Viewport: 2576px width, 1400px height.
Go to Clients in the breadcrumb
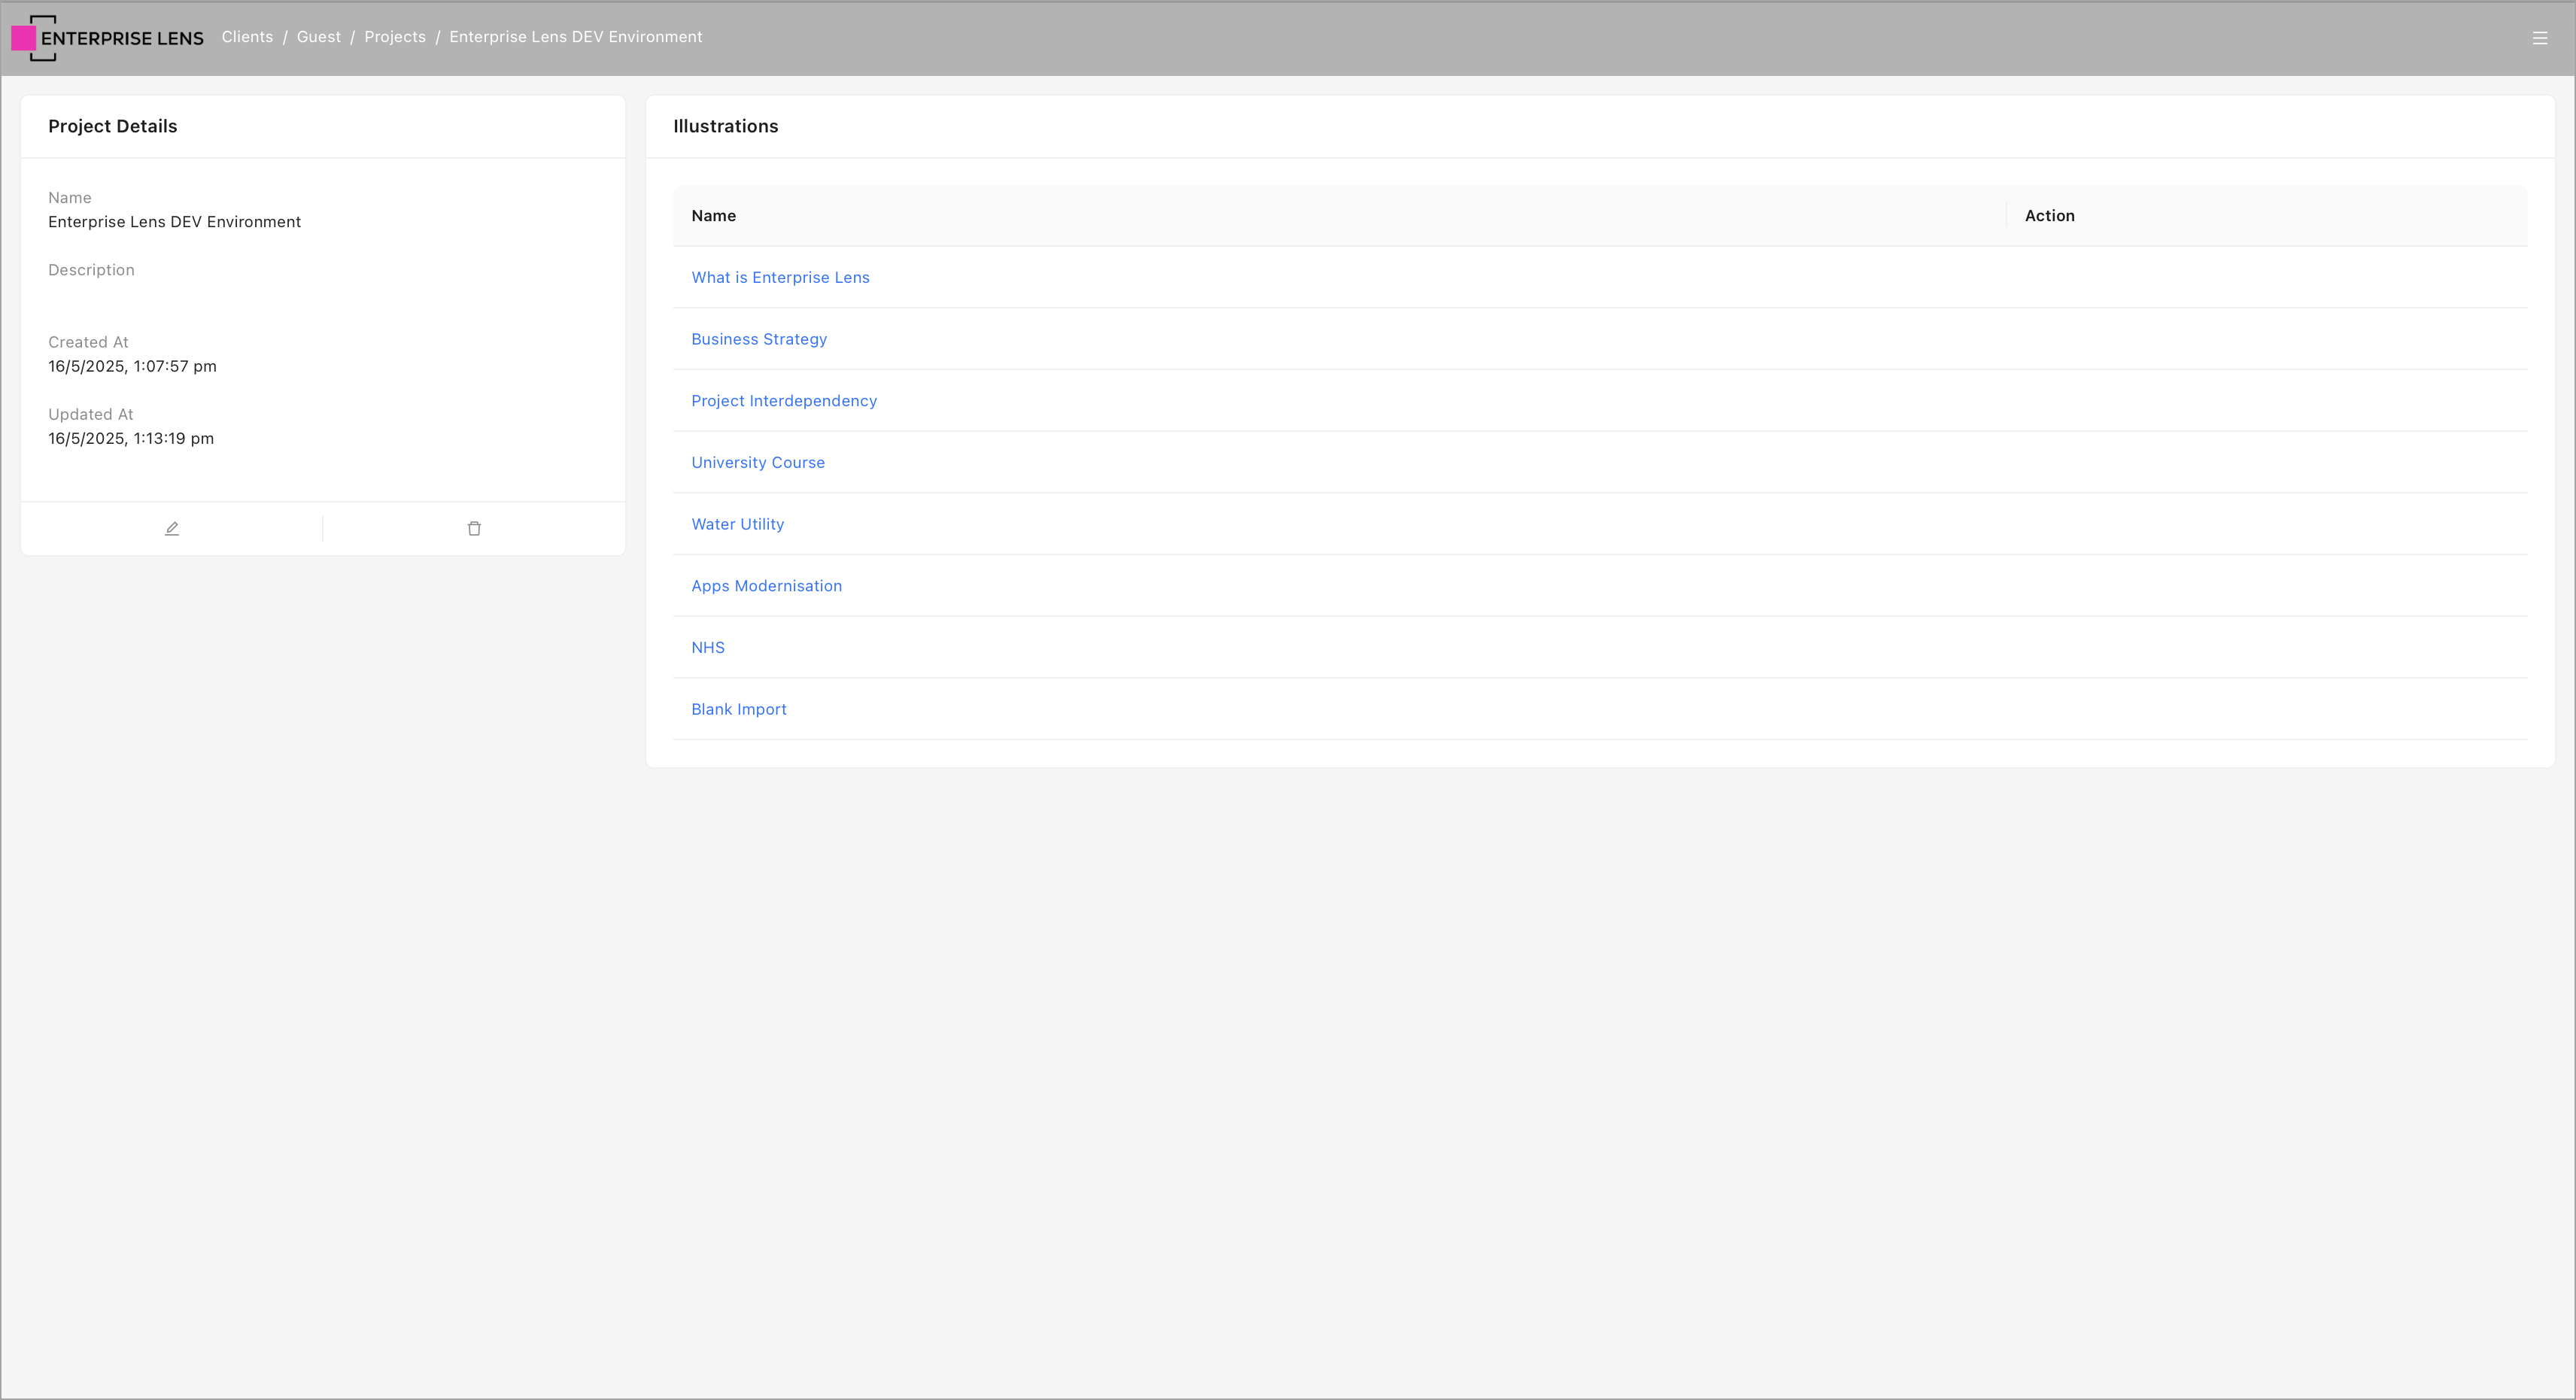coord(247,37)
